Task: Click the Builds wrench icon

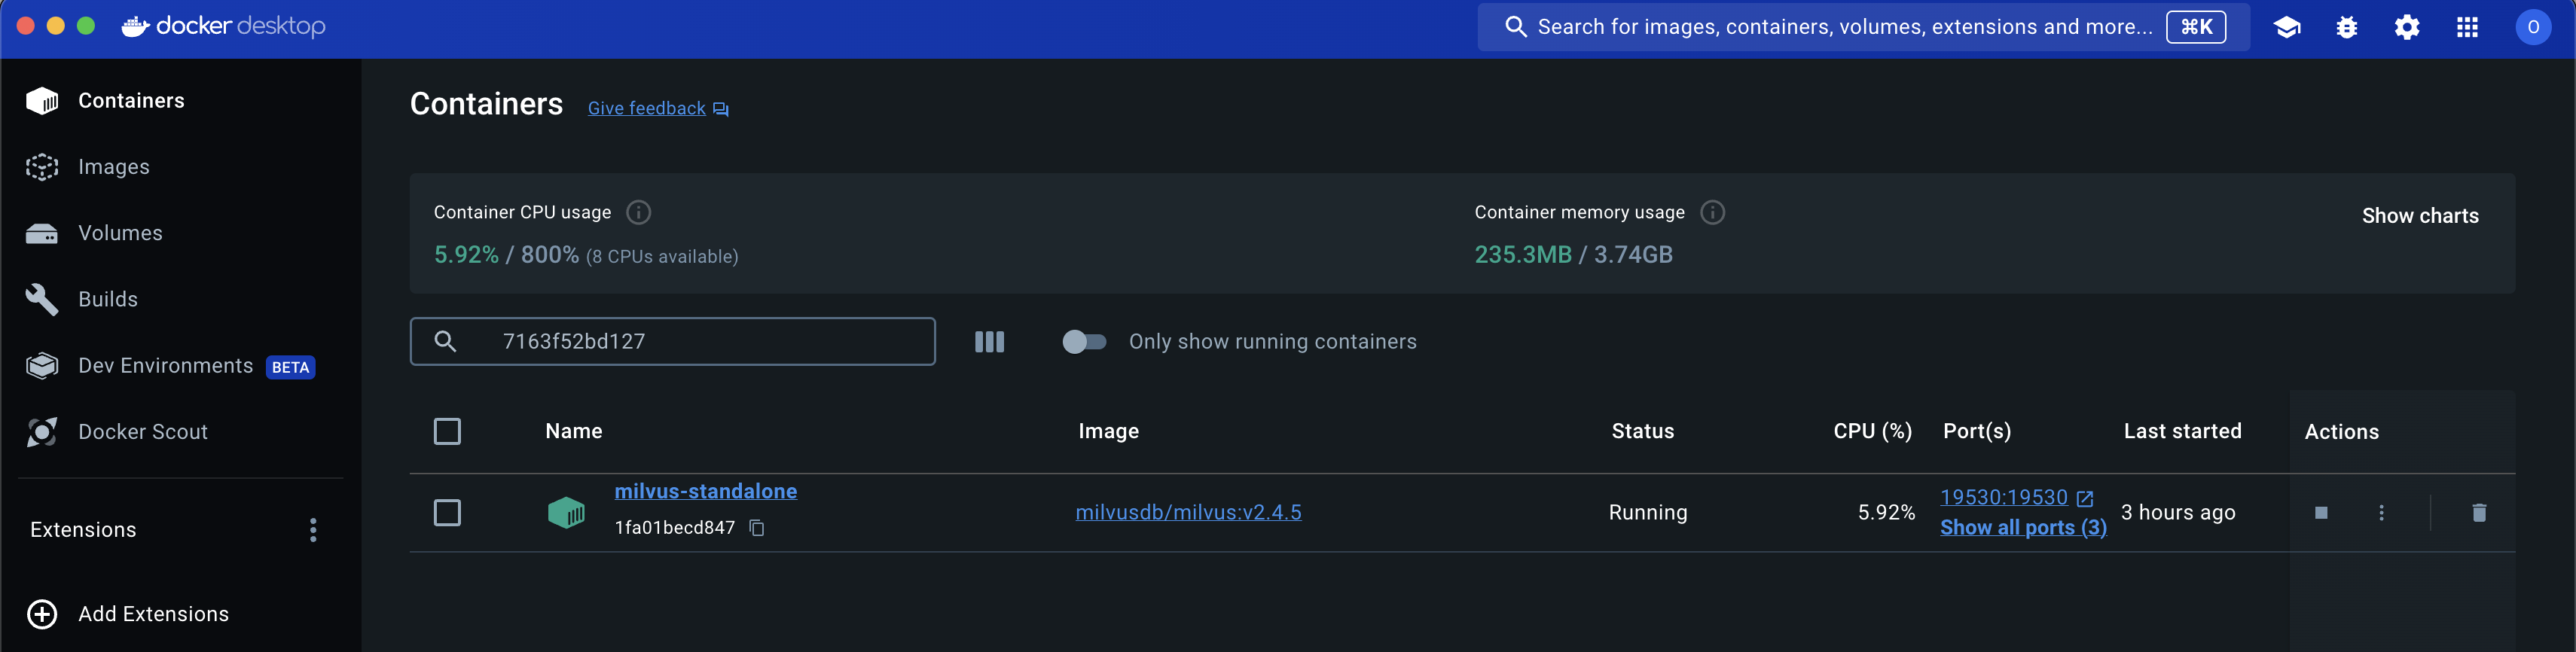Action: click(x=42, y=299)
